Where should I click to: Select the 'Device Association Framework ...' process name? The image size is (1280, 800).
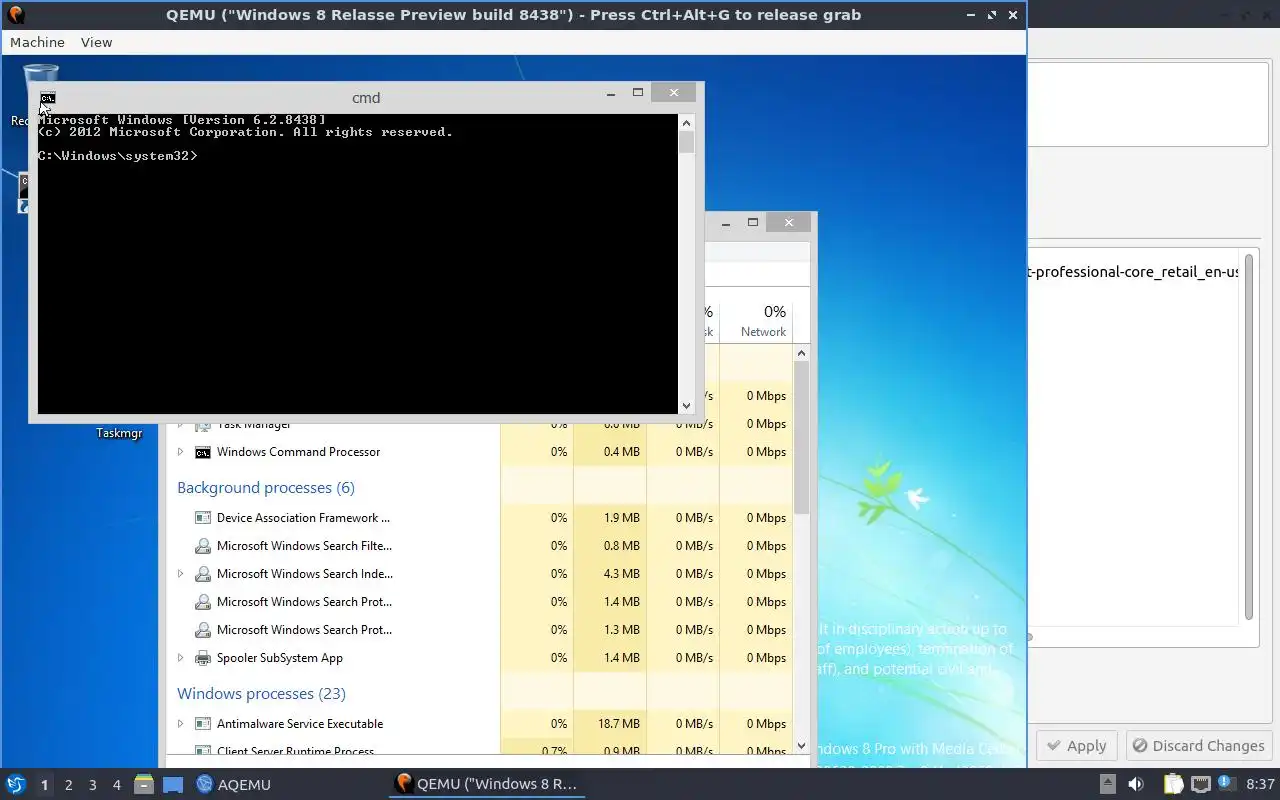coord(303,518)
